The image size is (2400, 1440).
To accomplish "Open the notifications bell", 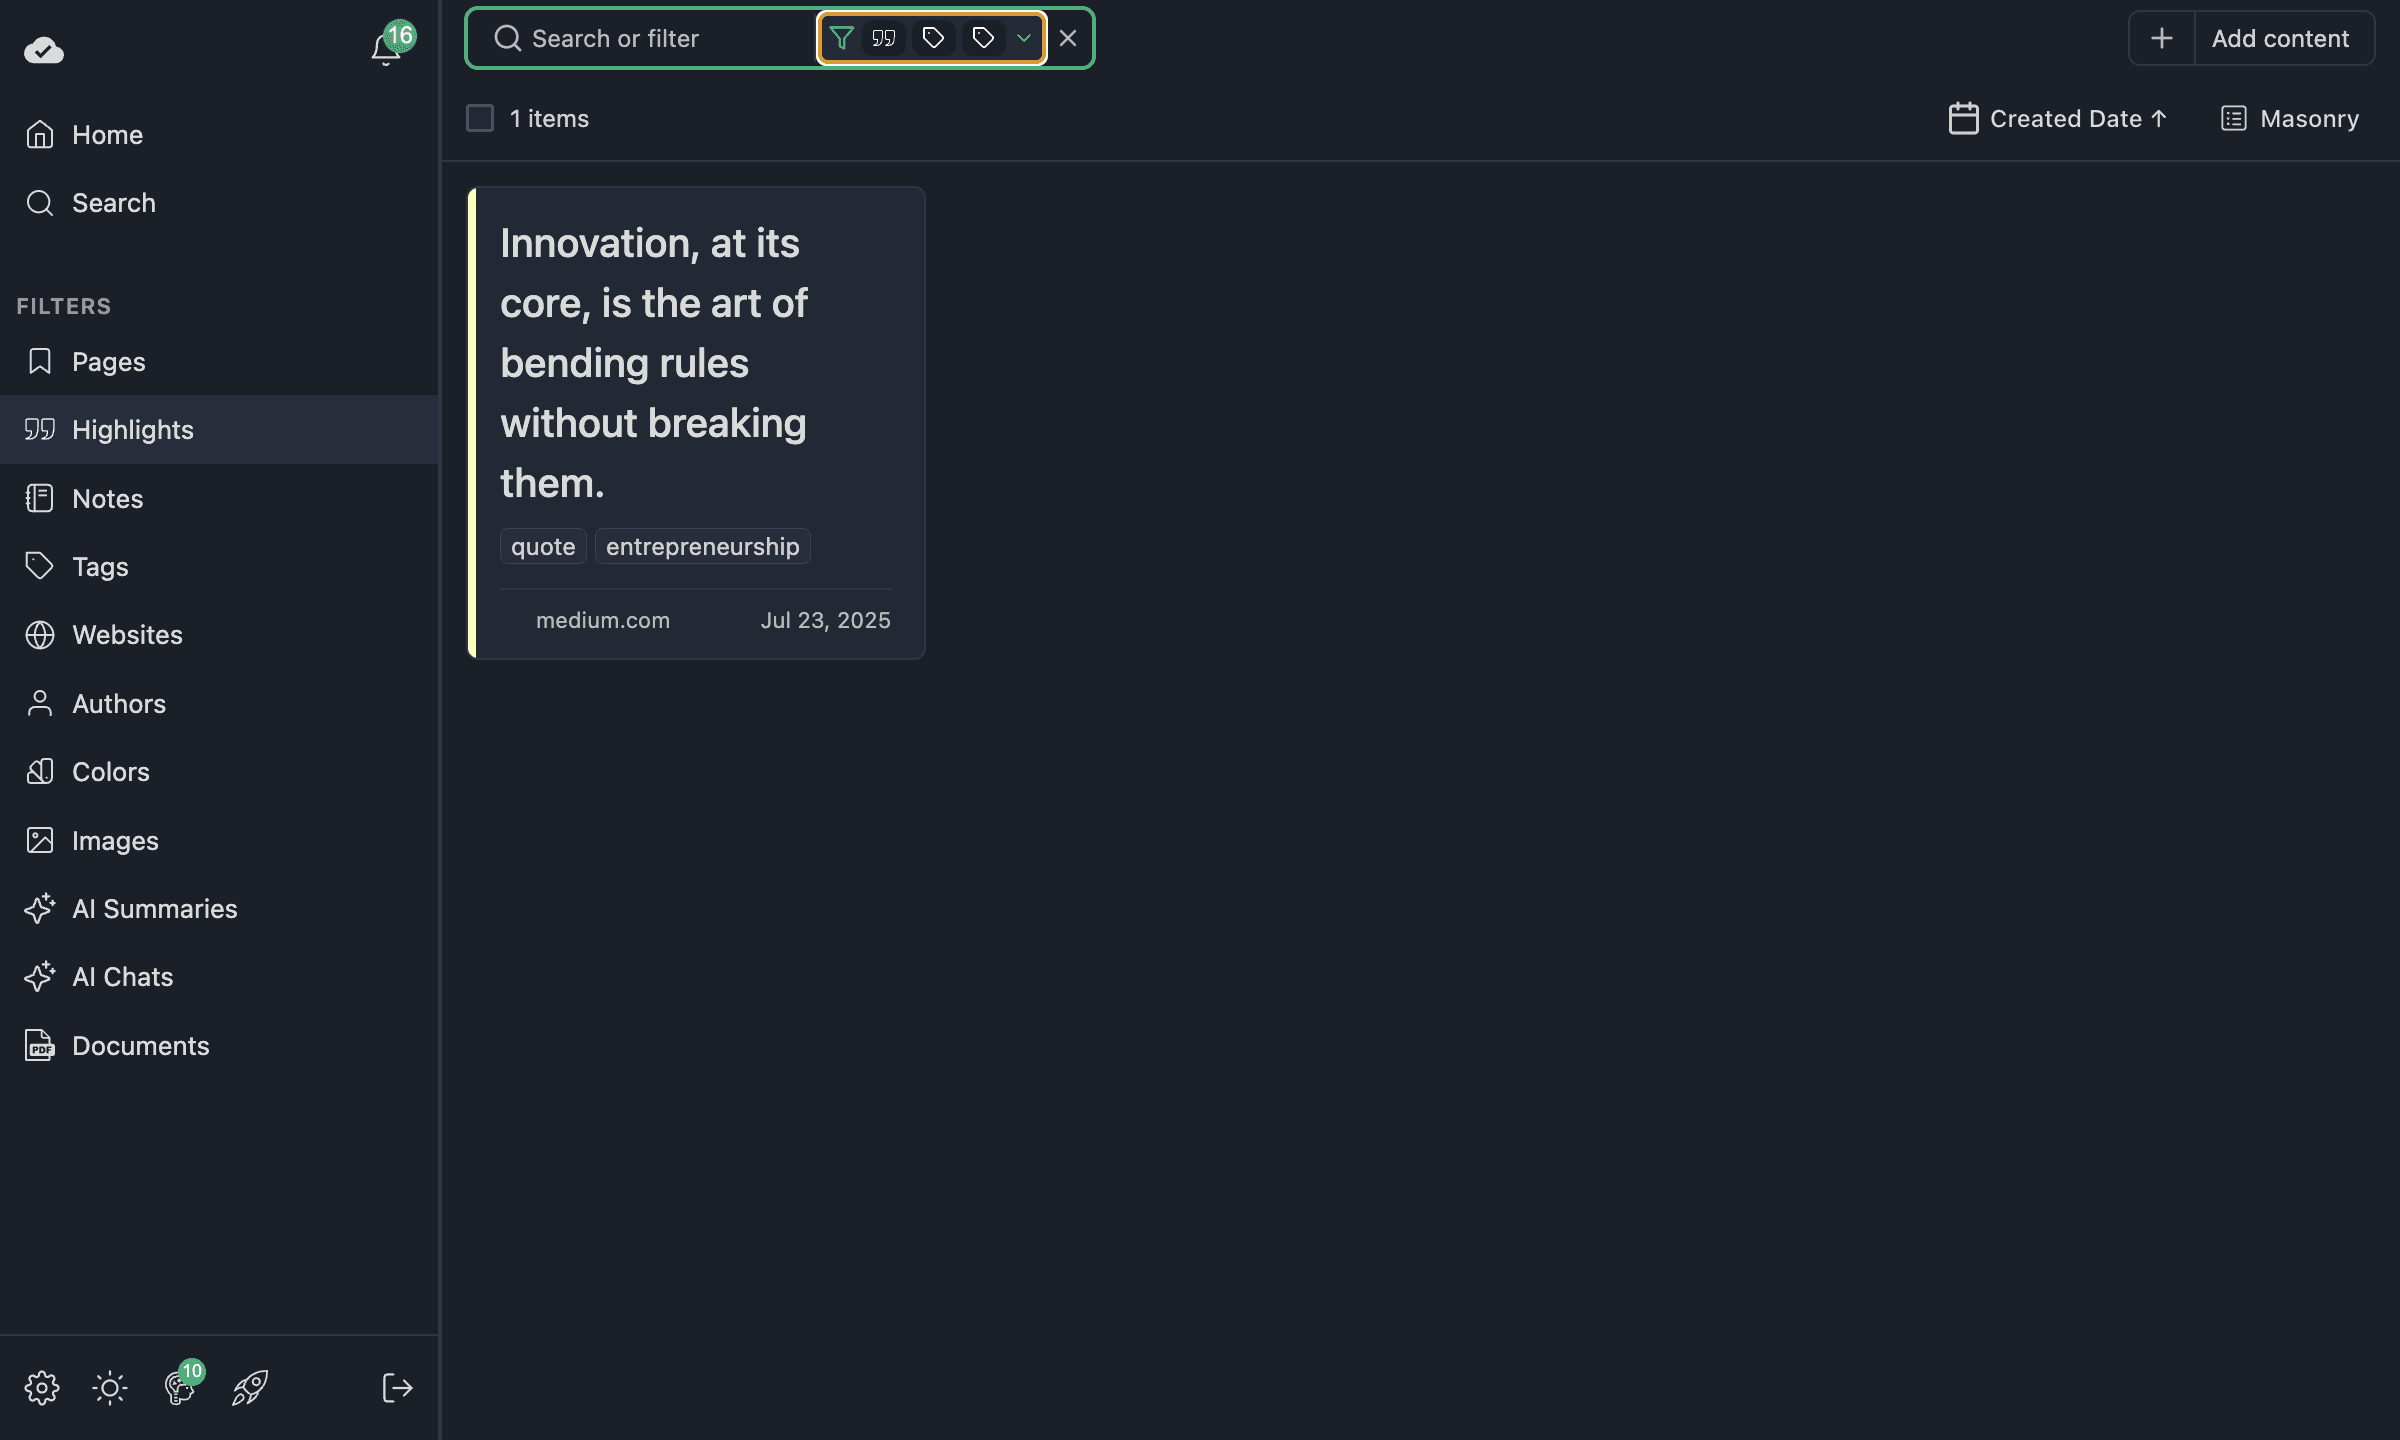I will coord(386,48).
